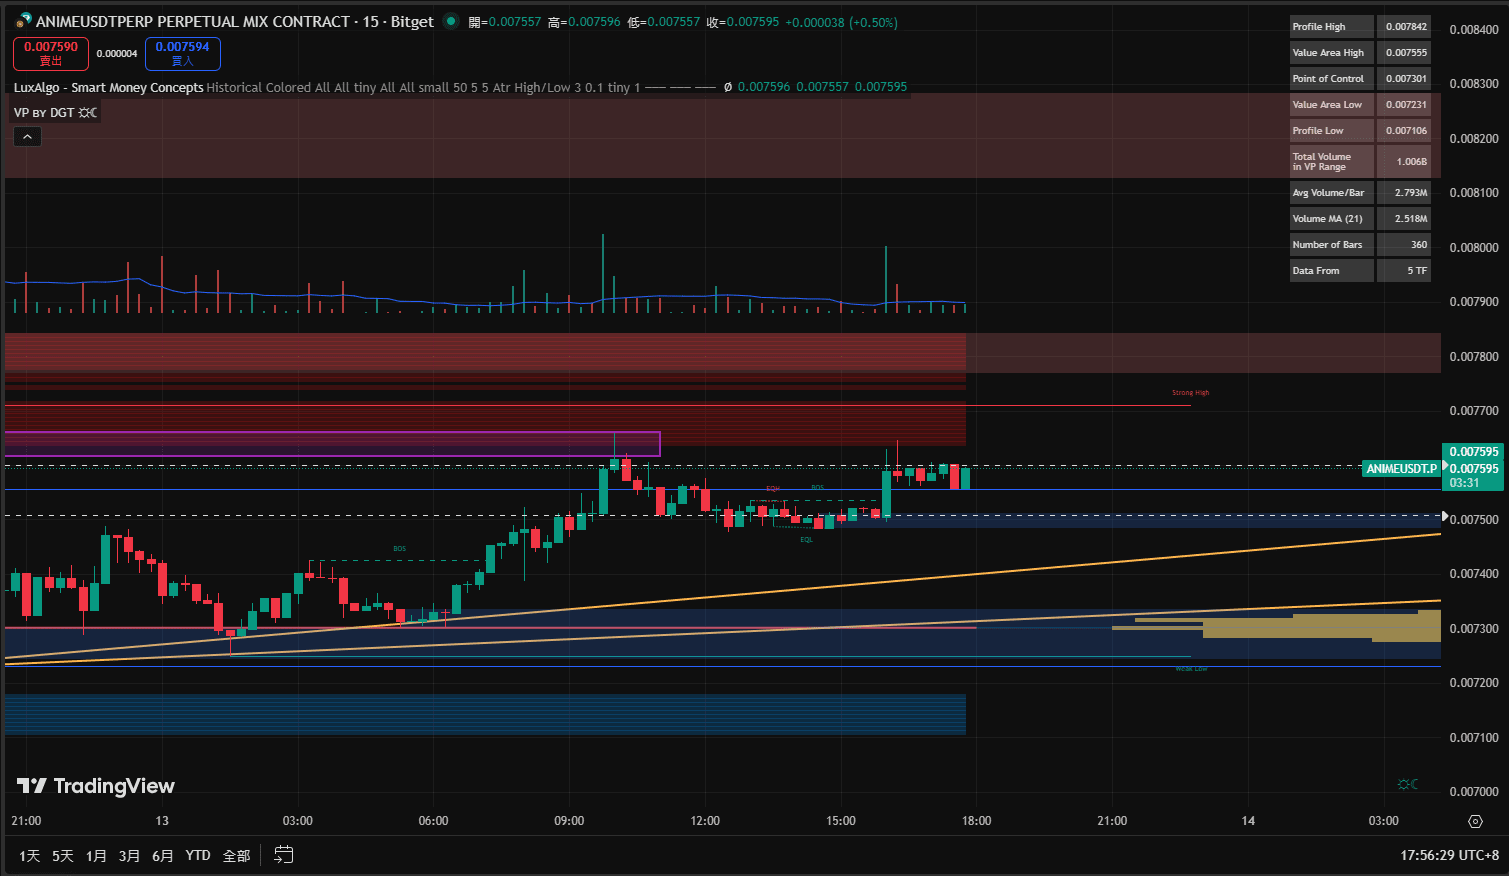Collapse the indicator legend with arrow button
The image size is (1509, 876).
pos(27,137)
